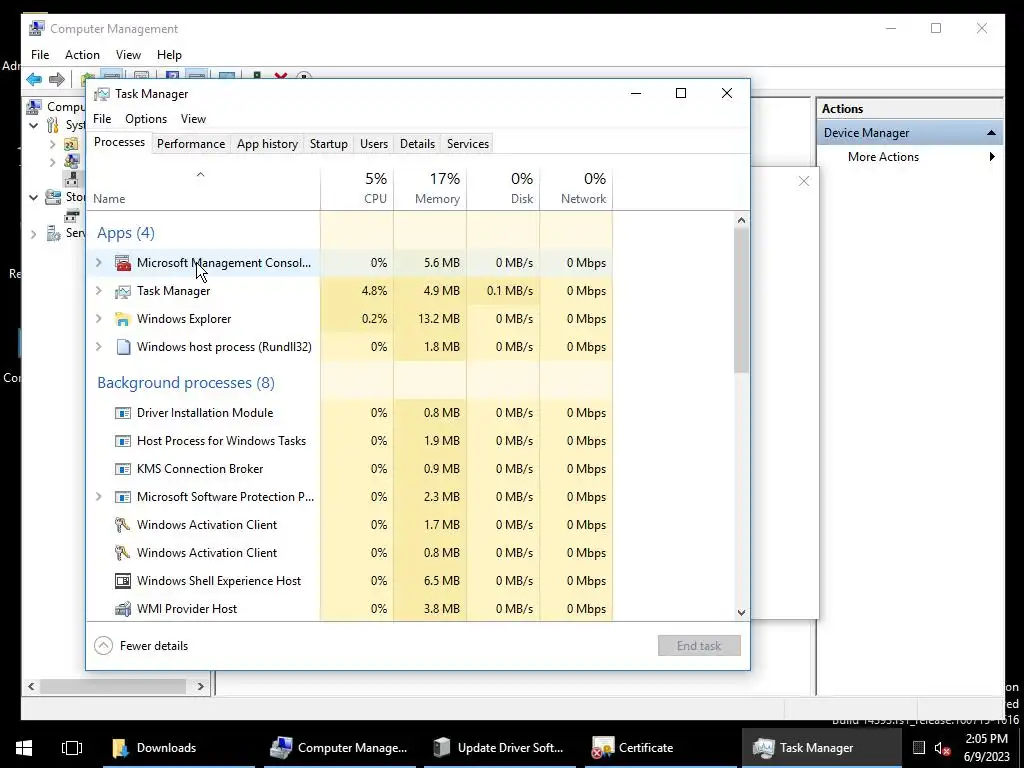Open the Performance tab
Image resolution: width=1024 pixels, height=768 pixels.
click(191, 144)
